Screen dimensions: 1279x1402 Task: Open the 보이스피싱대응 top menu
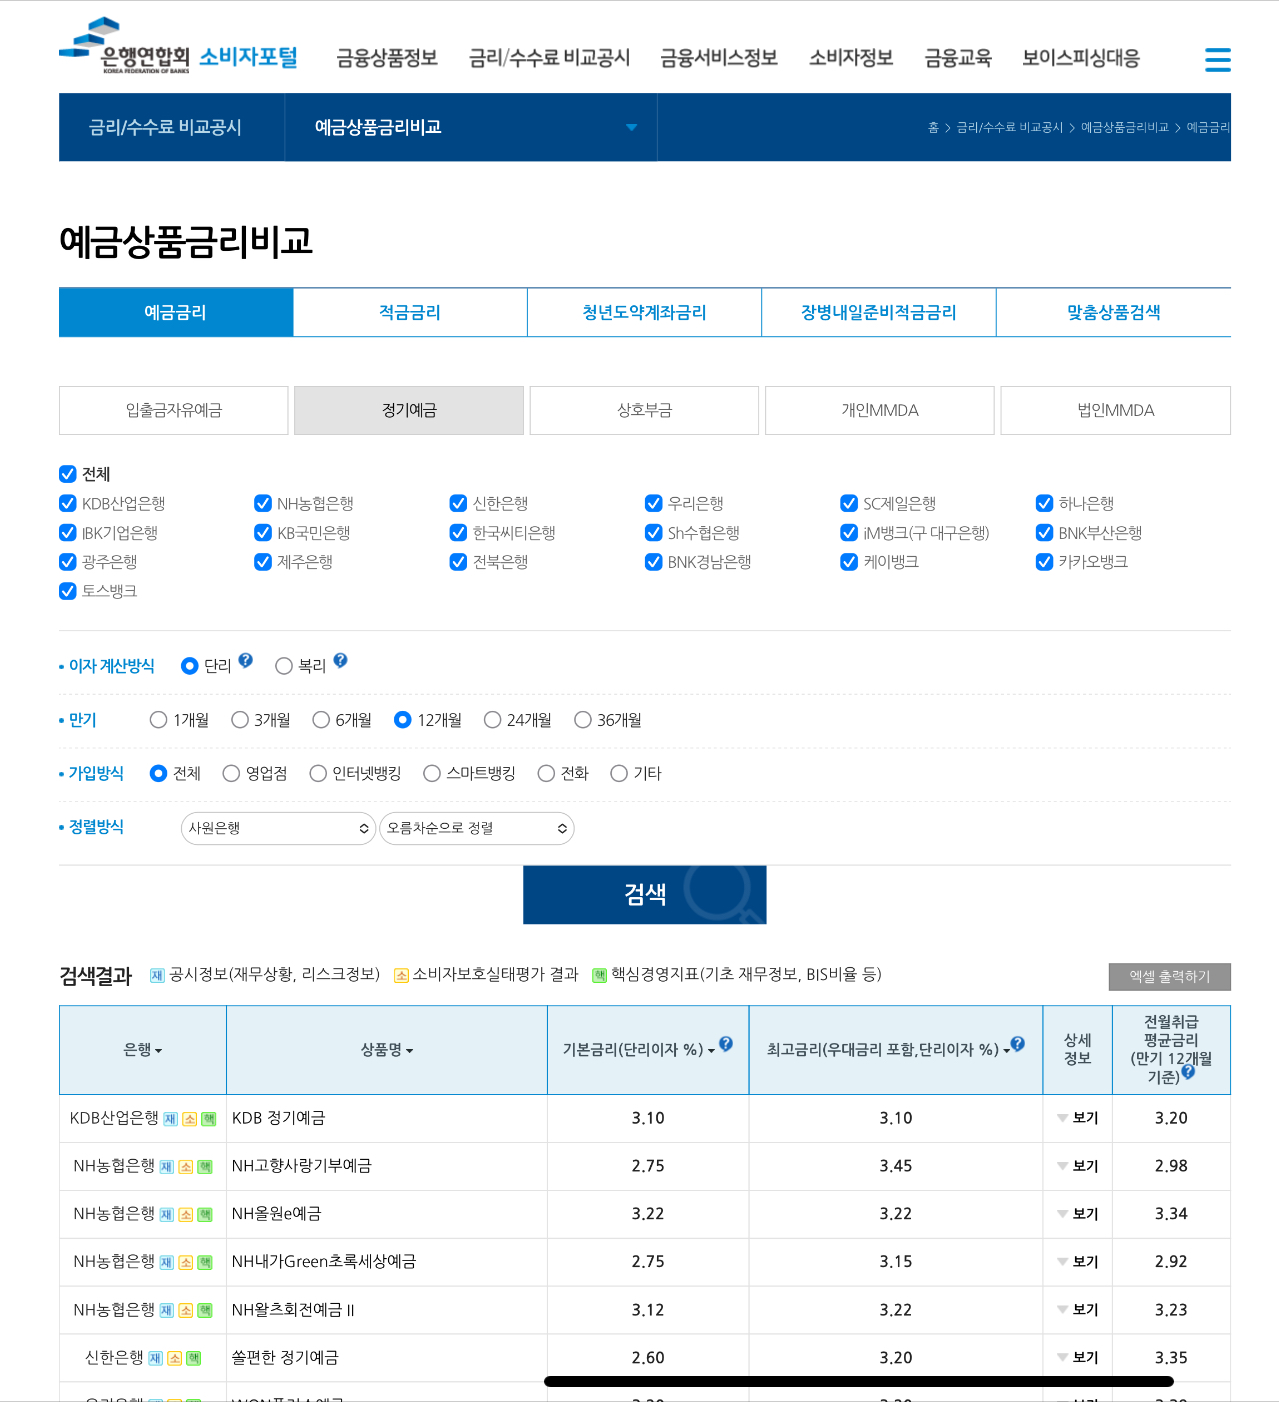click(x=1081, y=58)
